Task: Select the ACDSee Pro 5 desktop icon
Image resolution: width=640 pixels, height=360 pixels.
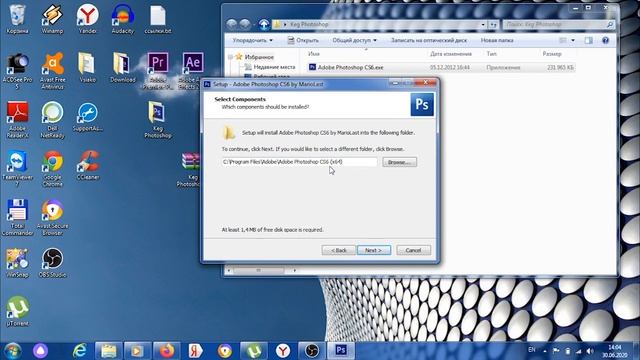Action: click(x=18, y=71)
